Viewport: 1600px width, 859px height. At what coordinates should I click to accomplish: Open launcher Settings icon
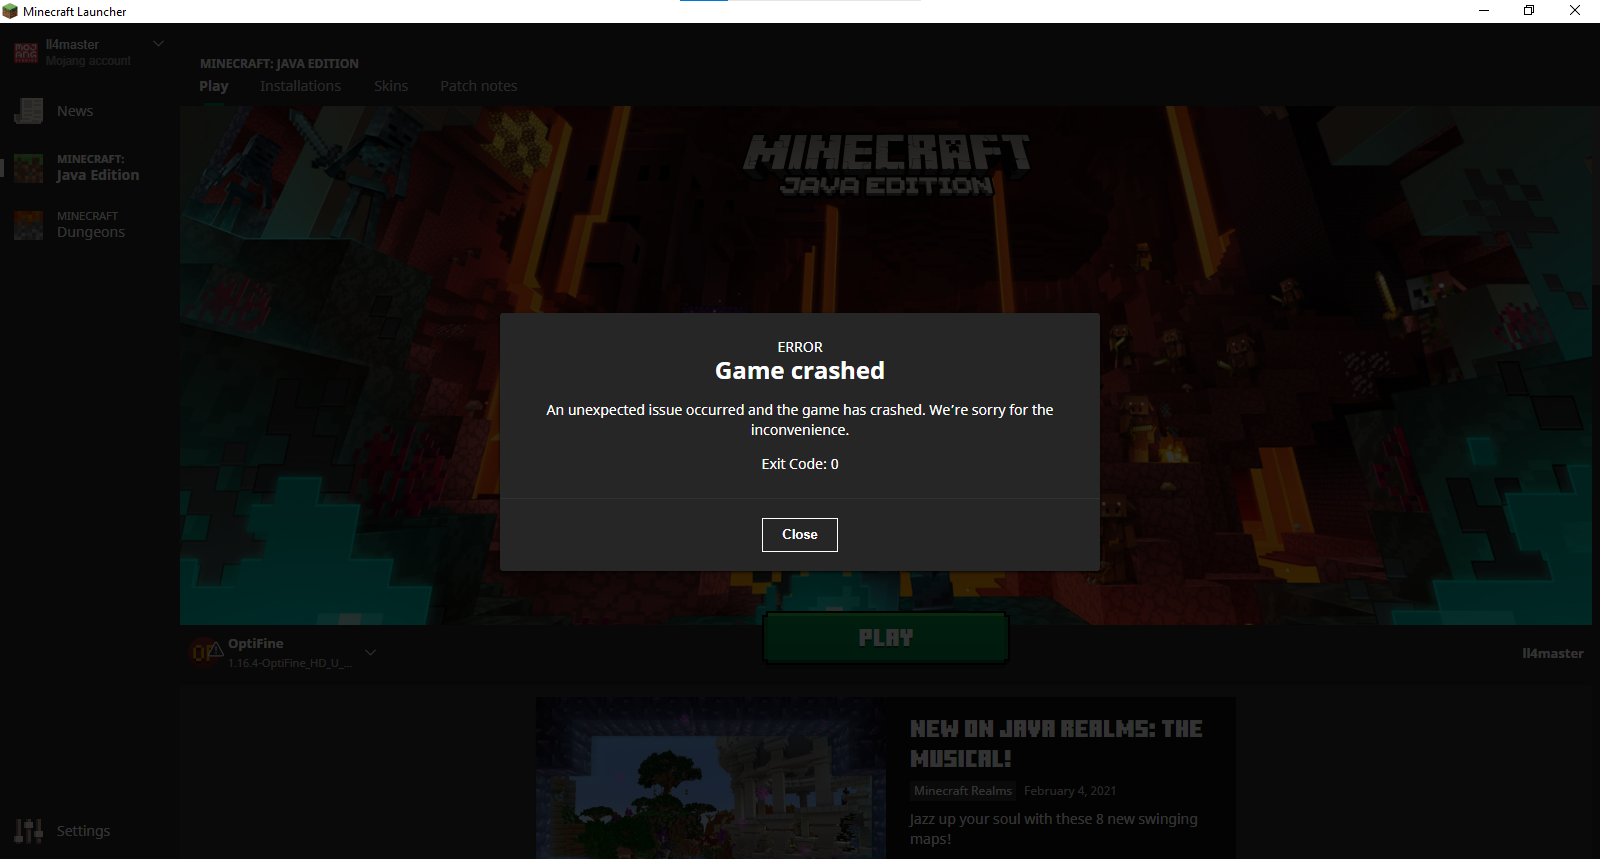pyautogui.click(x=29, y=831)
